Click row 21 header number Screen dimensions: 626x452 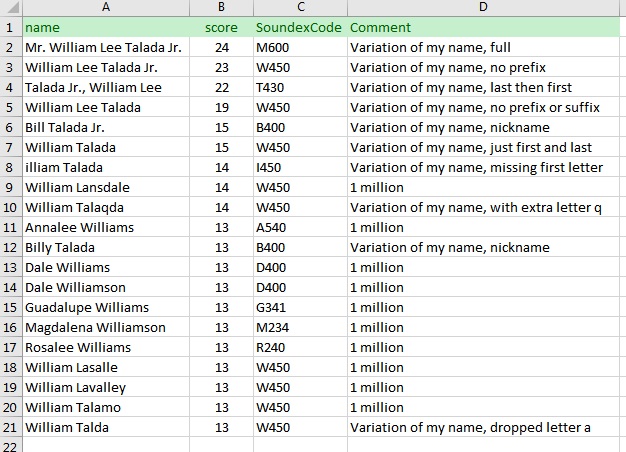(10, 428)
